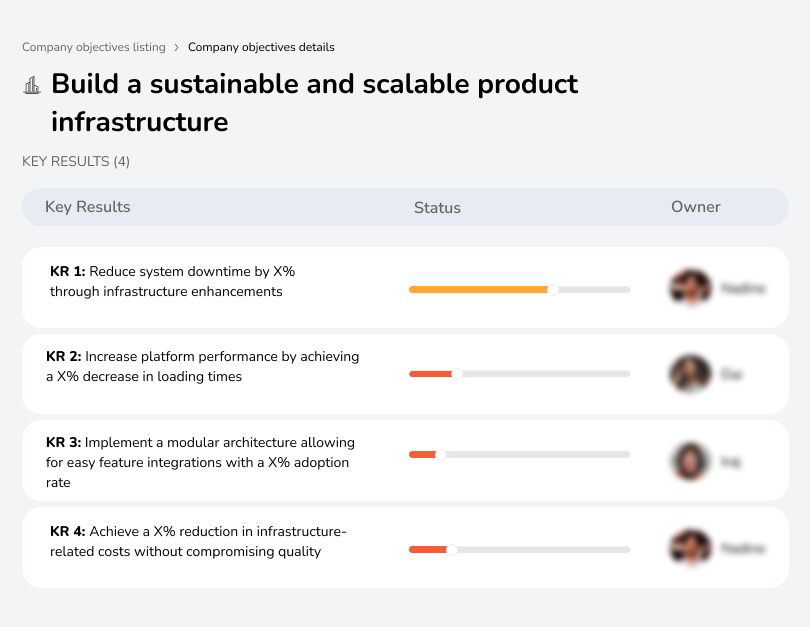This screenshot has width=810, height=627.
Task: Sort by the Status column header
Action: pyautogui.click(x=437, y=207)
